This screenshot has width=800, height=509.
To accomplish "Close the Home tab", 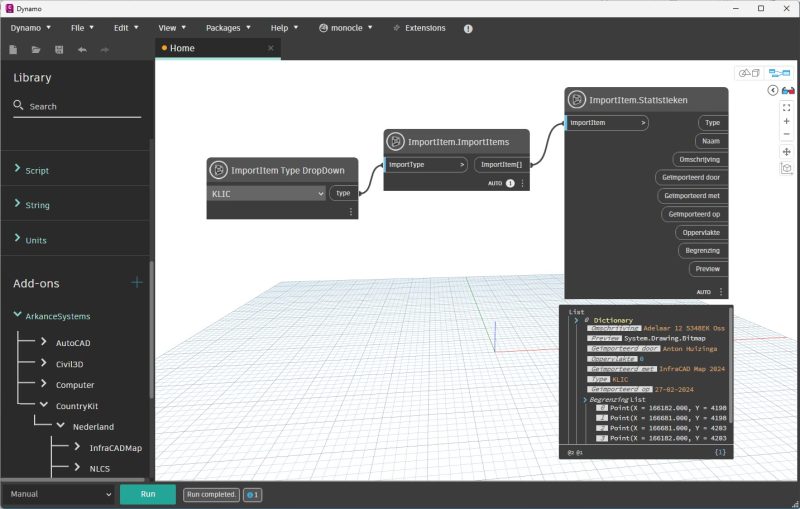I will pos(270,48).
